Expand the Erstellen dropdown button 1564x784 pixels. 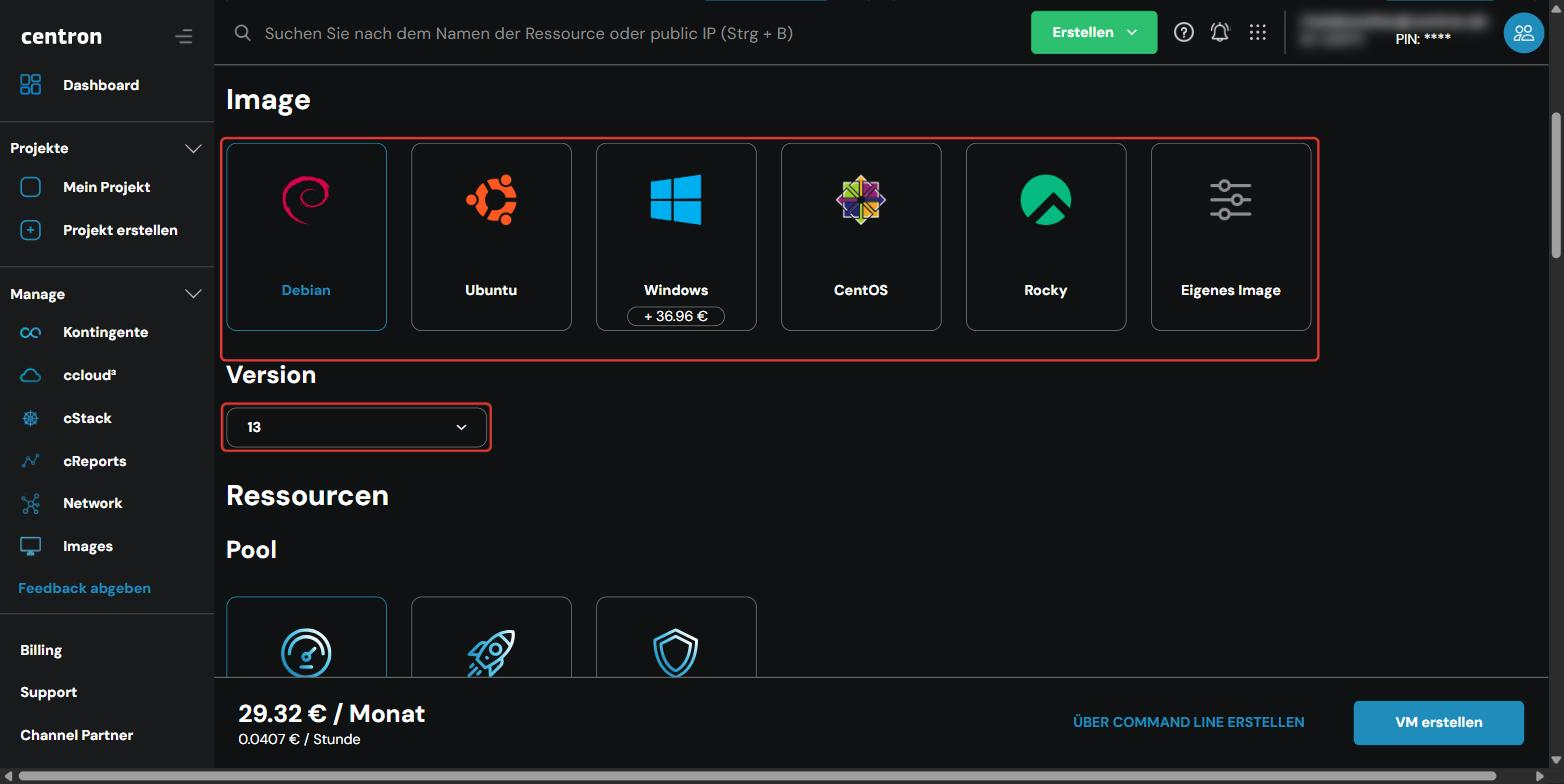[1094, 32]
